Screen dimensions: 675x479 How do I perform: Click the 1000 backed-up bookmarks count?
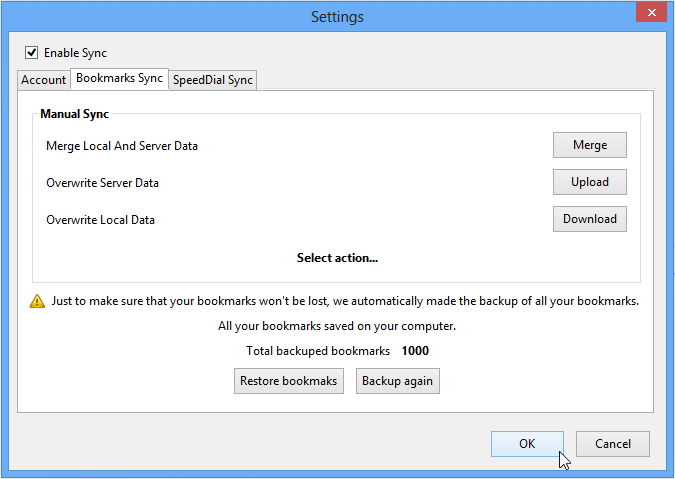tap(415, 351)
